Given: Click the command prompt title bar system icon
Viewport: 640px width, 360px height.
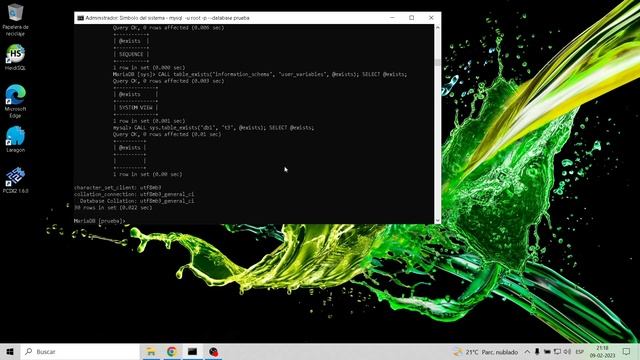Looking at the screenshot, I should pyautogui.click(x=80, y=18).
